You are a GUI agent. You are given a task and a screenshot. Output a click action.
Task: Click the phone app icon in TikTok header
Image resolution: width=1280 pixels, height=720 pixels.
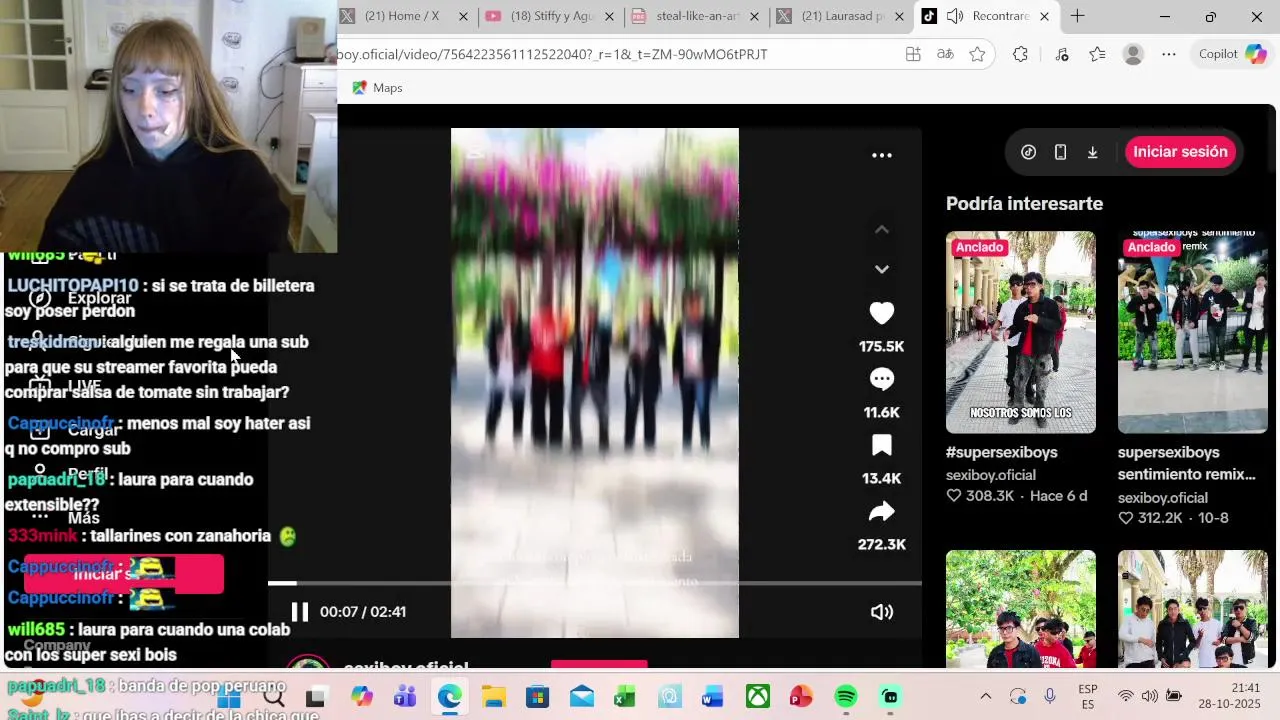(1060, 152)
